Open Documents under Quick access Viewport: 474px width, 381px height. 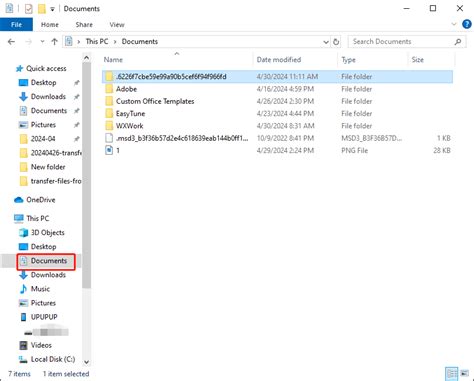49,111
